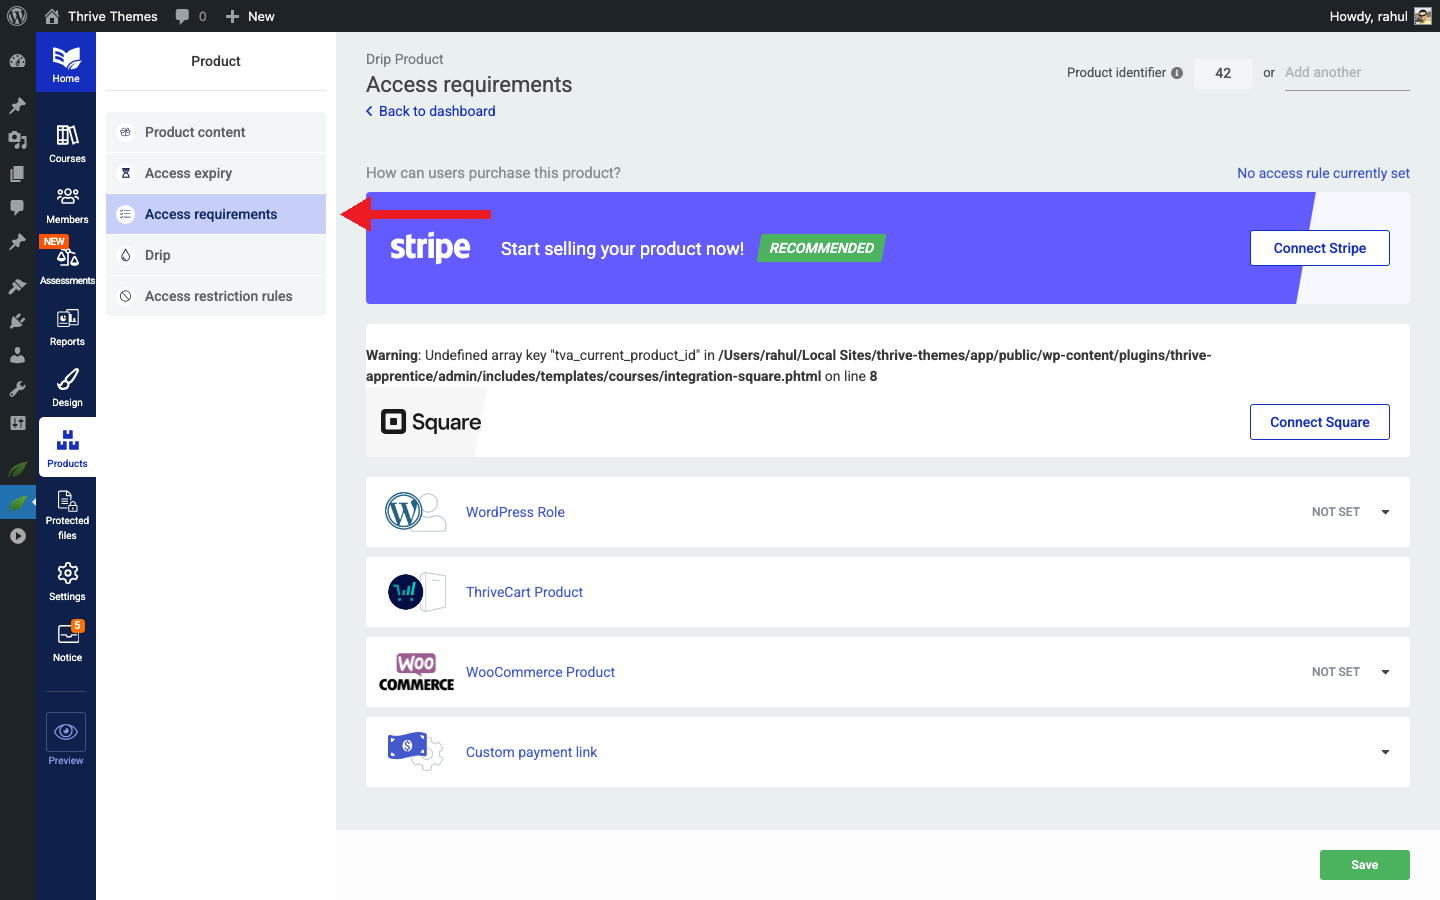Image resolution: width=1440 pixels, height=900 pixels.
Task: Click the Product identifier field showing 42
Action: click(1222, 72)
